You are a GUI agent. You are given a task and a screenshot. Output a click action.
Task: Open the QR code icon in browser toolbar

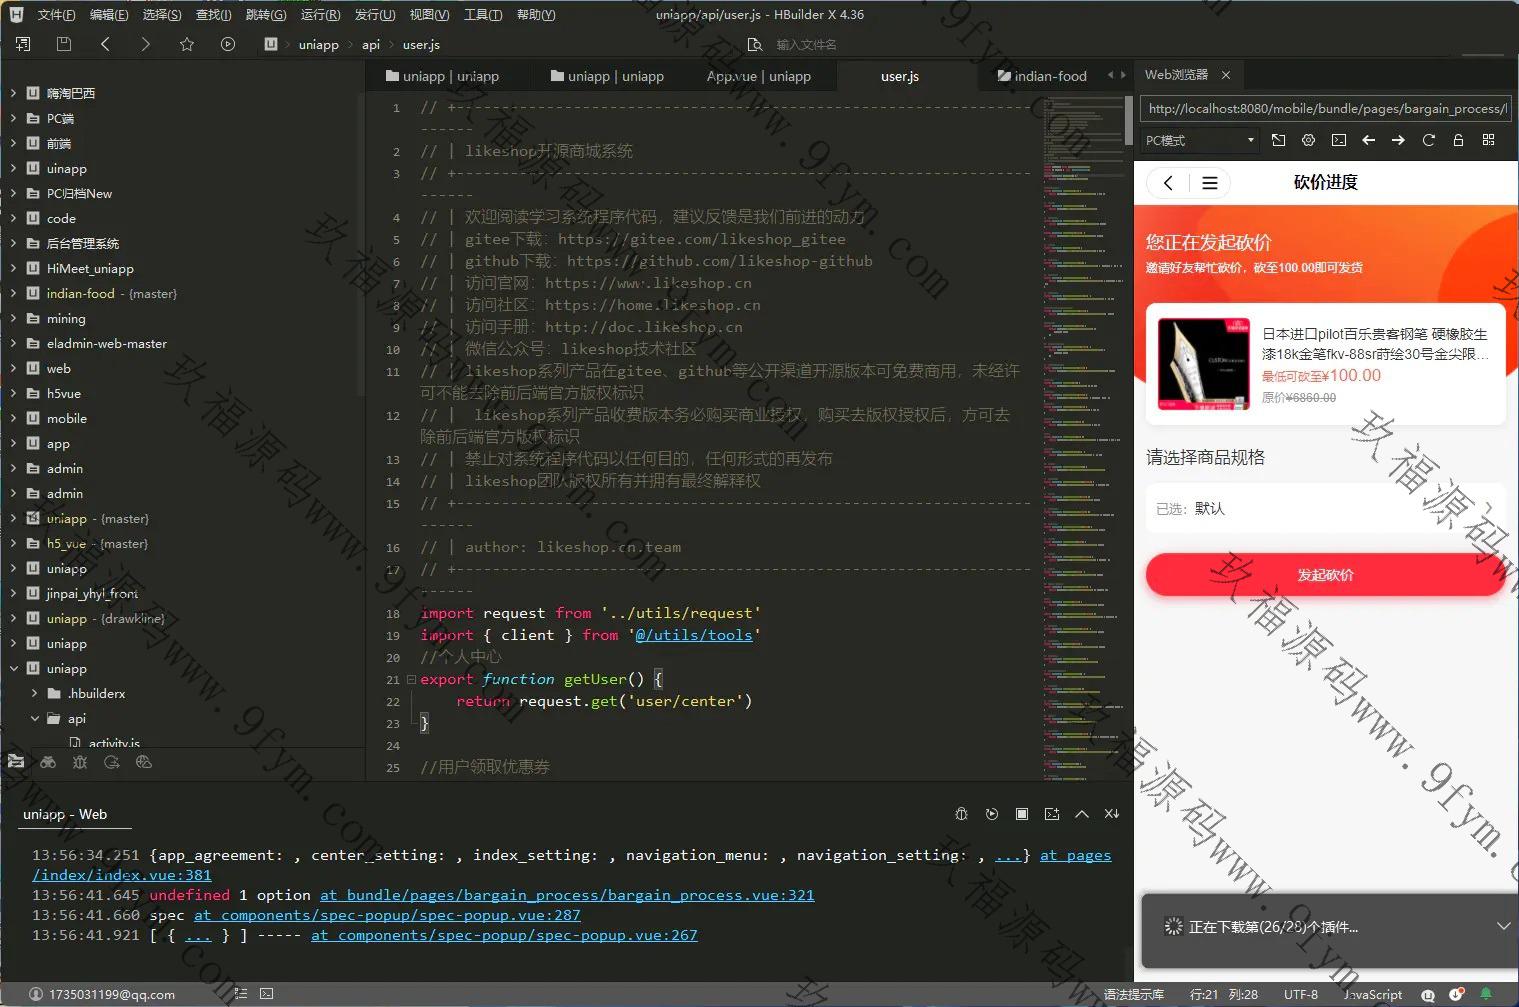pyautogui.click(x=1488, y=140)
